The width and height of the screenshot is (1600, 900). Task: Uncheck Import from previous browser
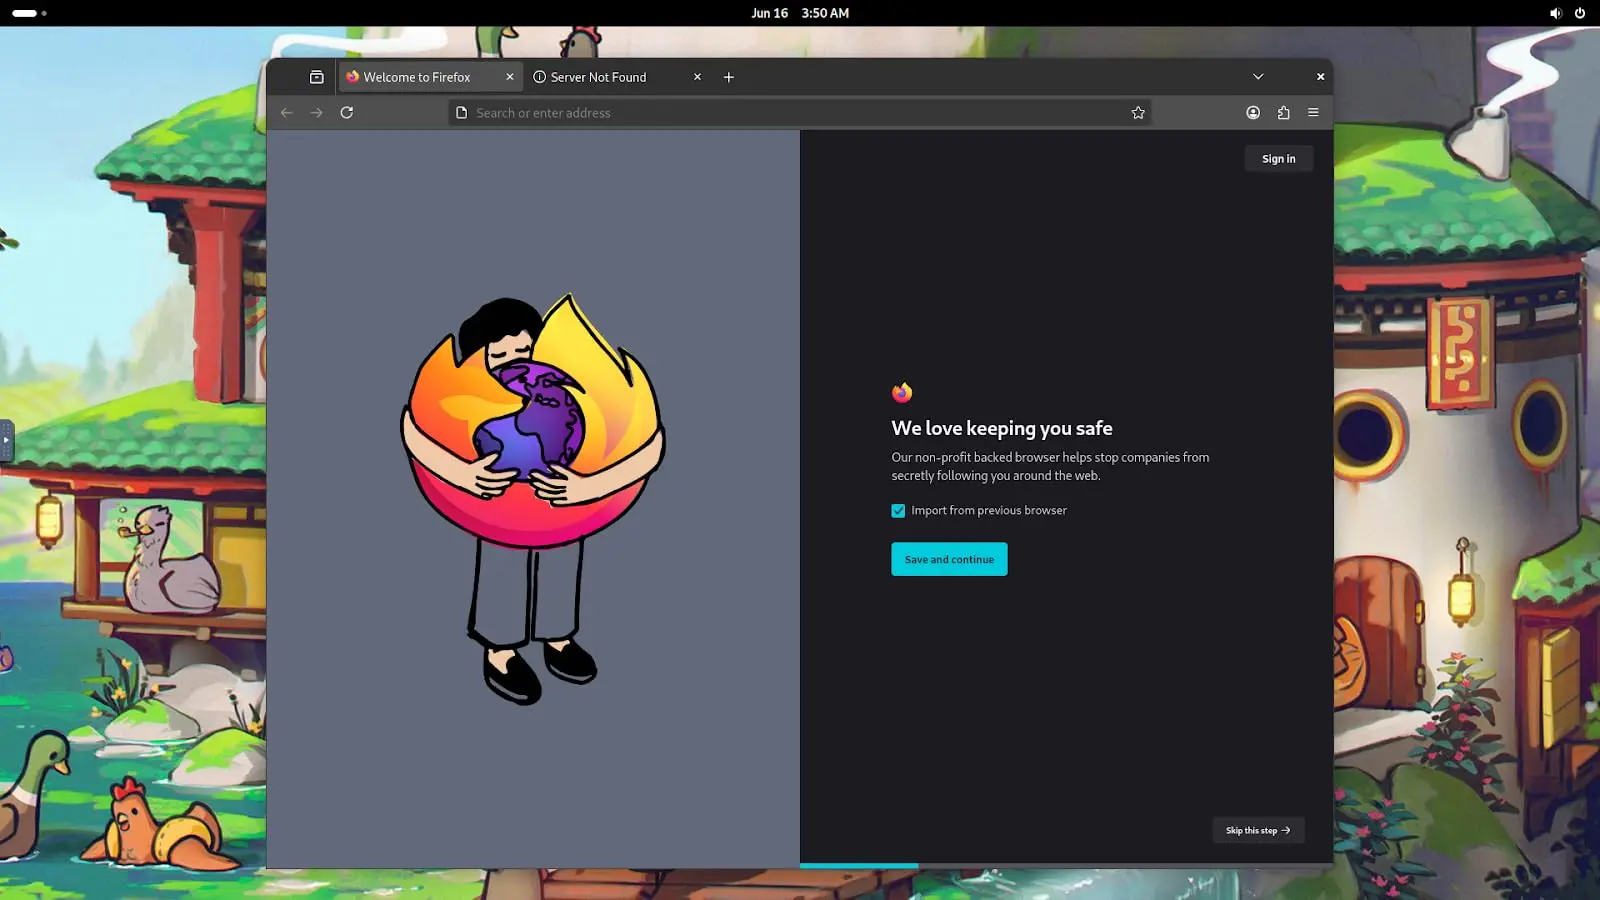898,511
